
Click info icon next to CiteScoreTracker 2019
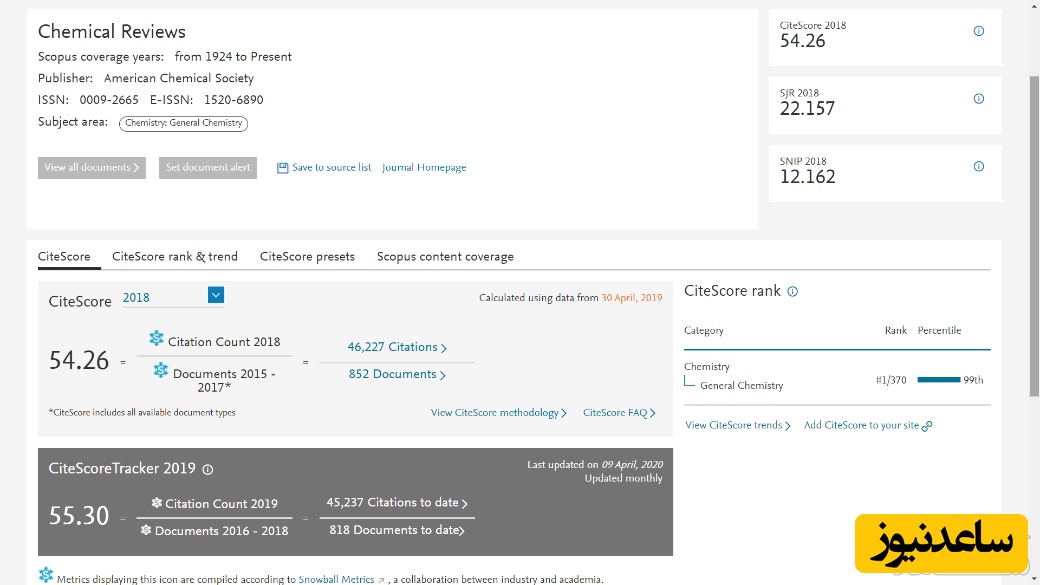208,469
